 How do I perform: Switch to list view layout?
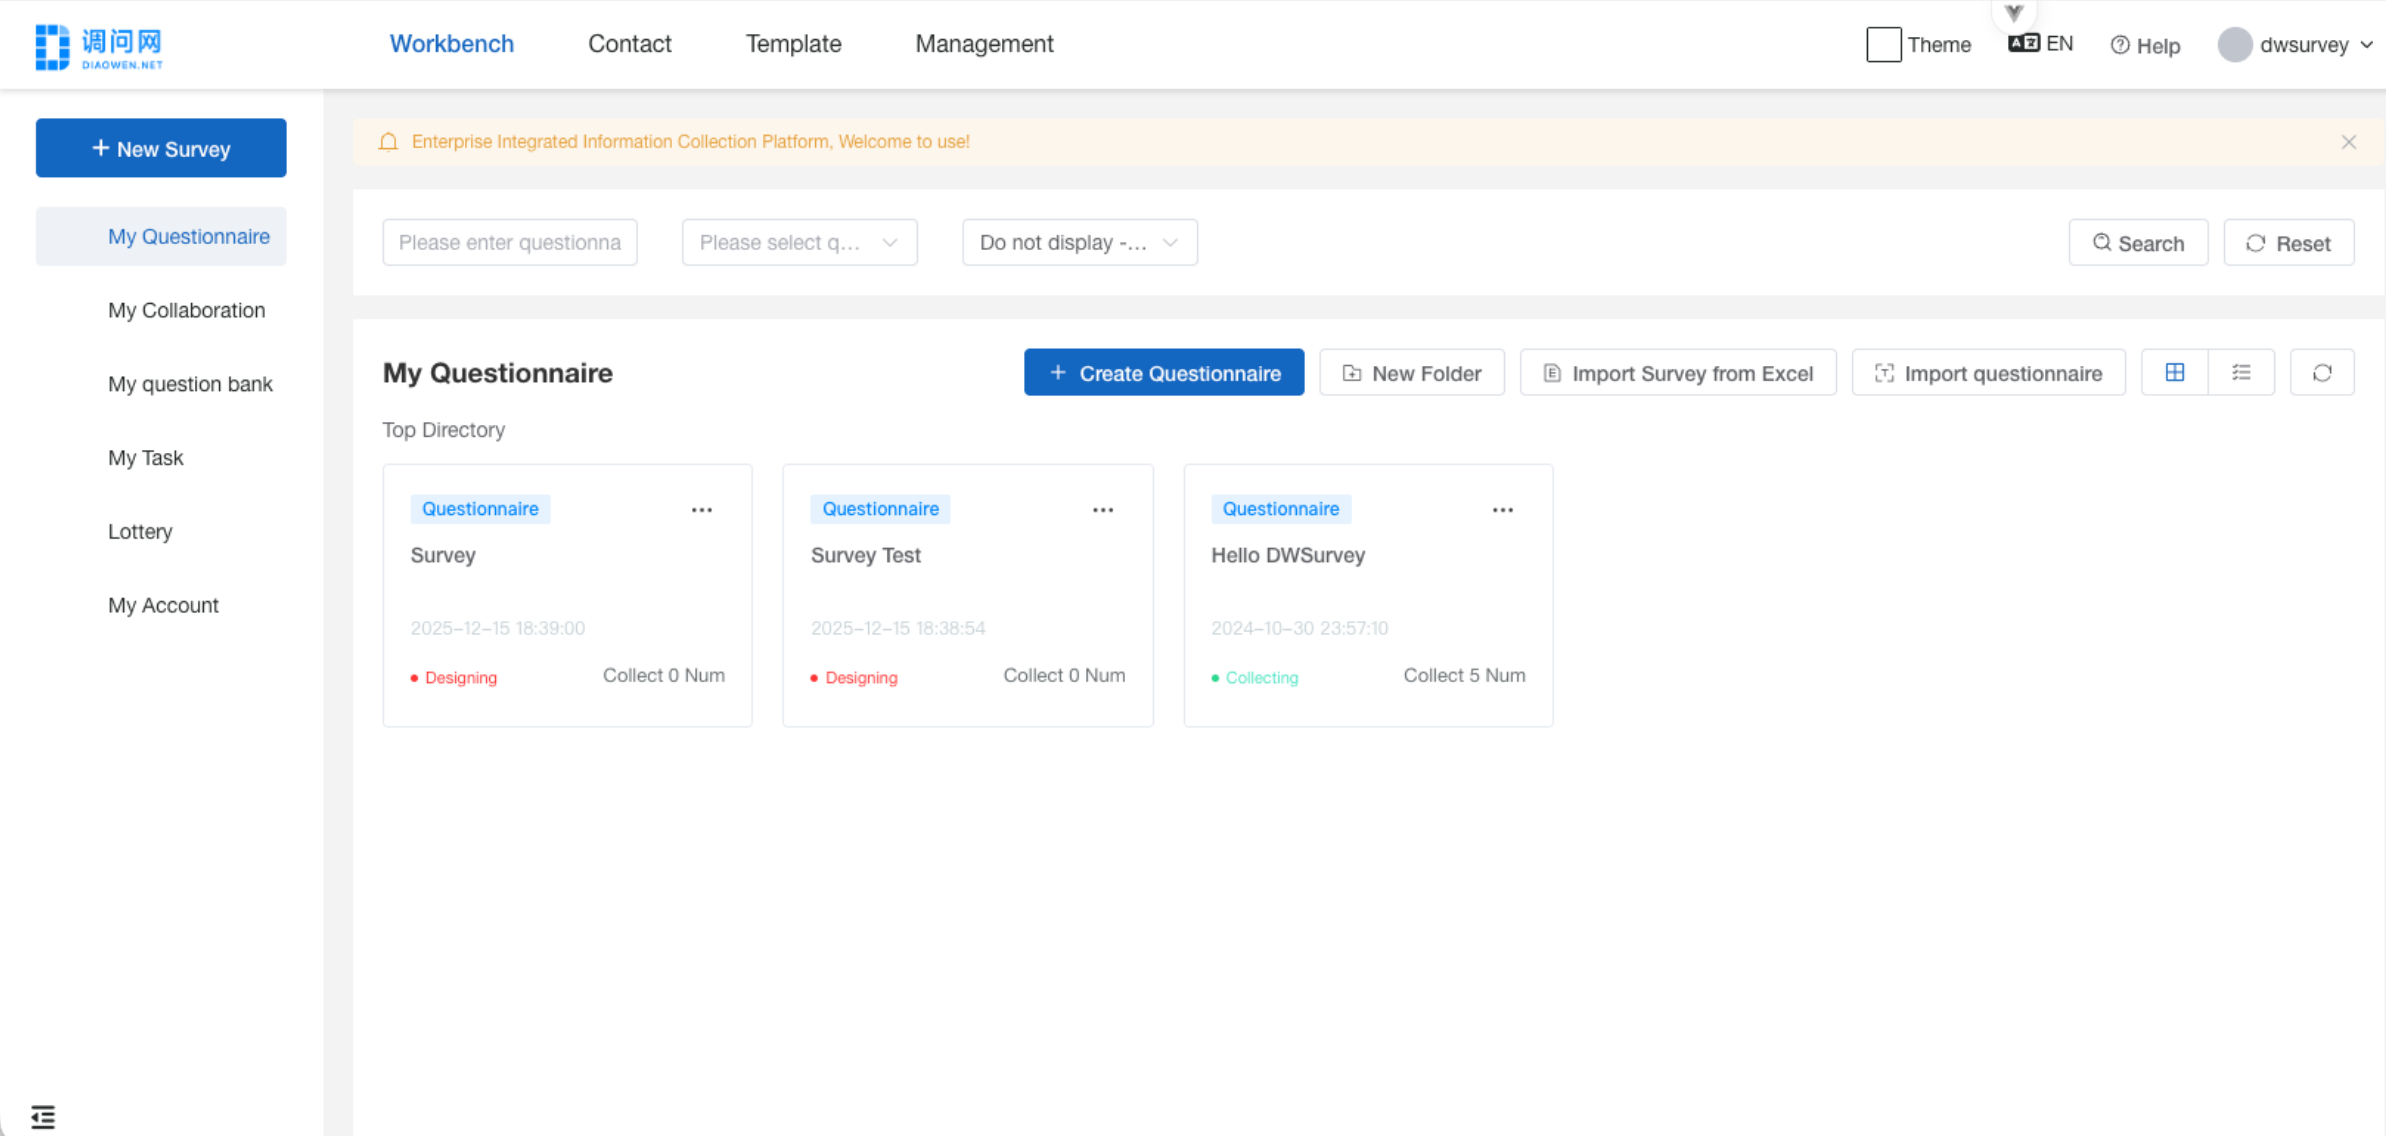(x=2241, y=373)
